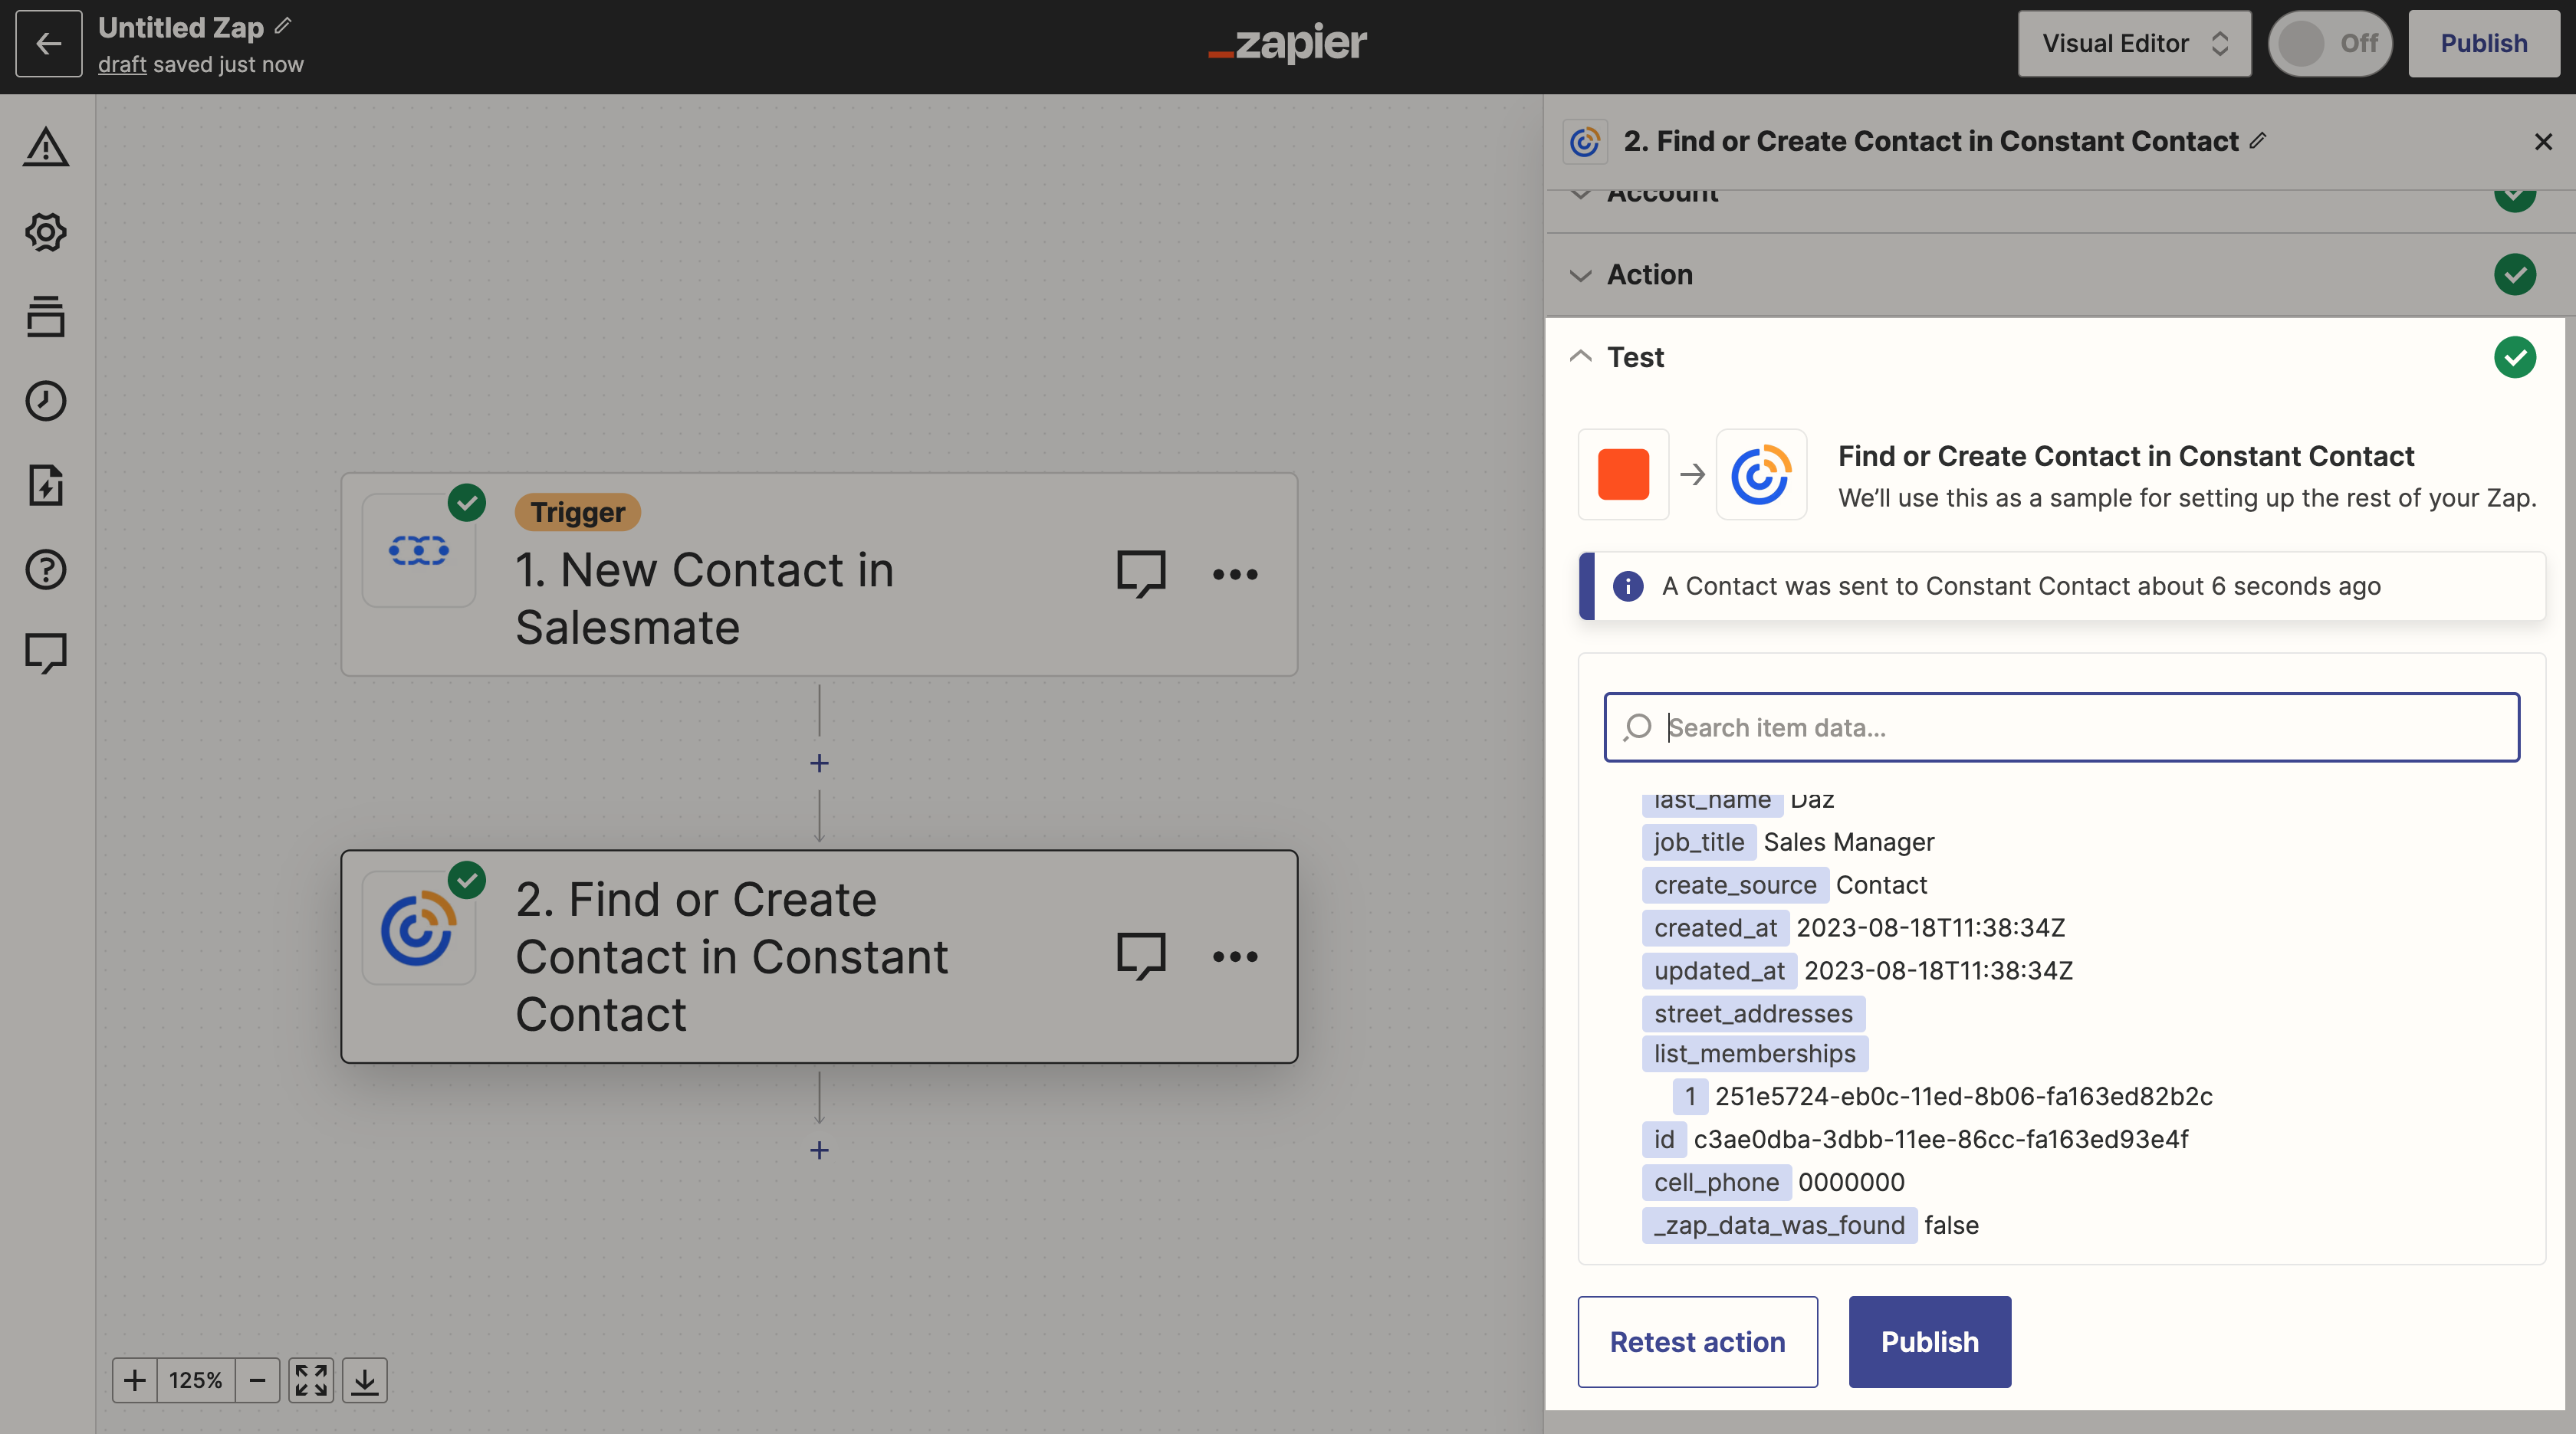2576x1434 pixels.
Task: Open the warning triangle sidebar icon
Action: (x=46, y=147)
